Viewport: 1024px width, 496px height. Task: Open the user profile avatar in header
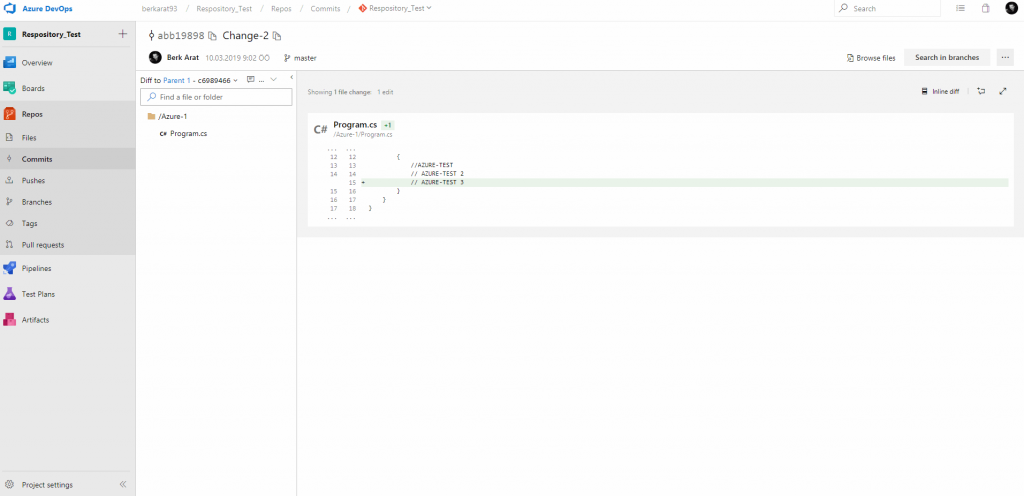click(1012, 8)
